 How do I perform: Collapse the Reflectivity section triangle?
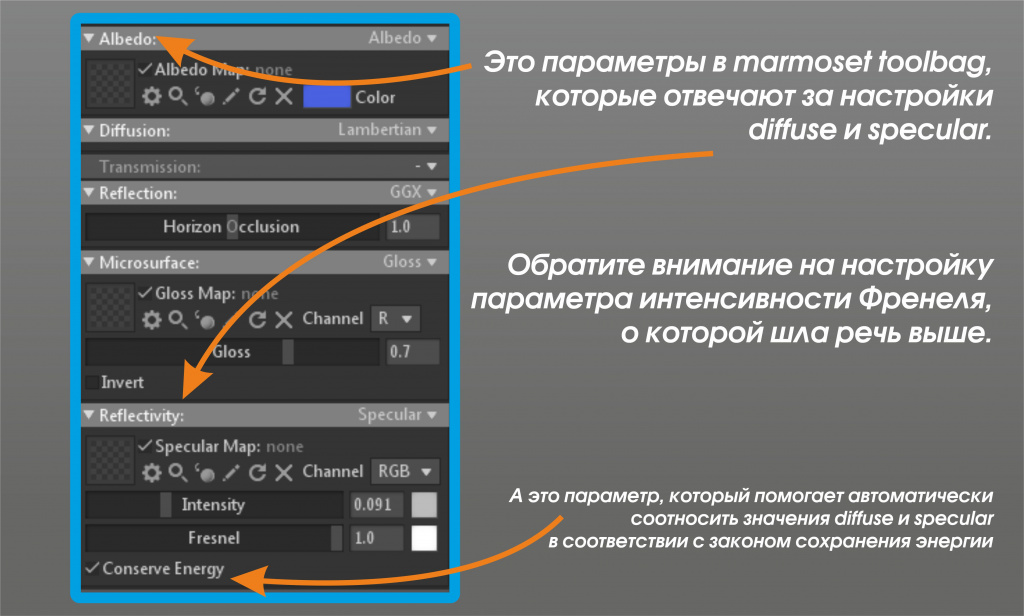pos(89,415)
